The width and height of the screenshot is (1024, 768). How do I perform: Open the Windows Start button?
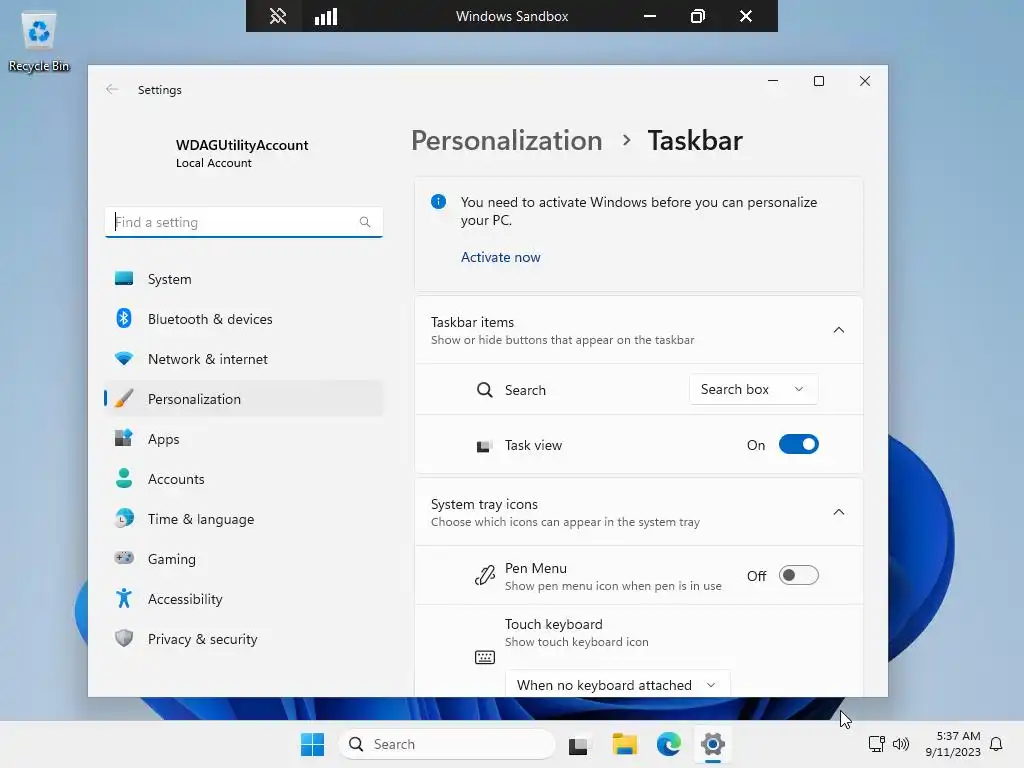pos(312,744)
